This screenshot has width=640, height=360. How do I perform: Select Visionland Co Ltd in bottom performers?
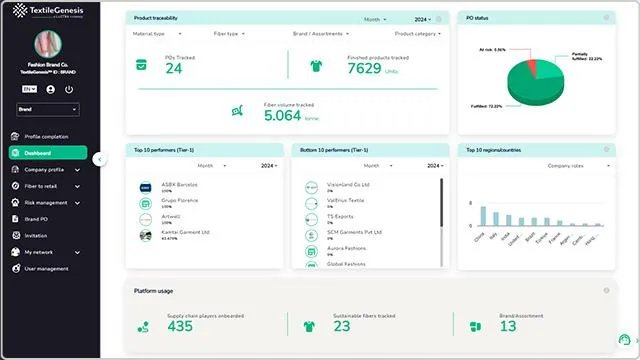click(x=348, y=184)
